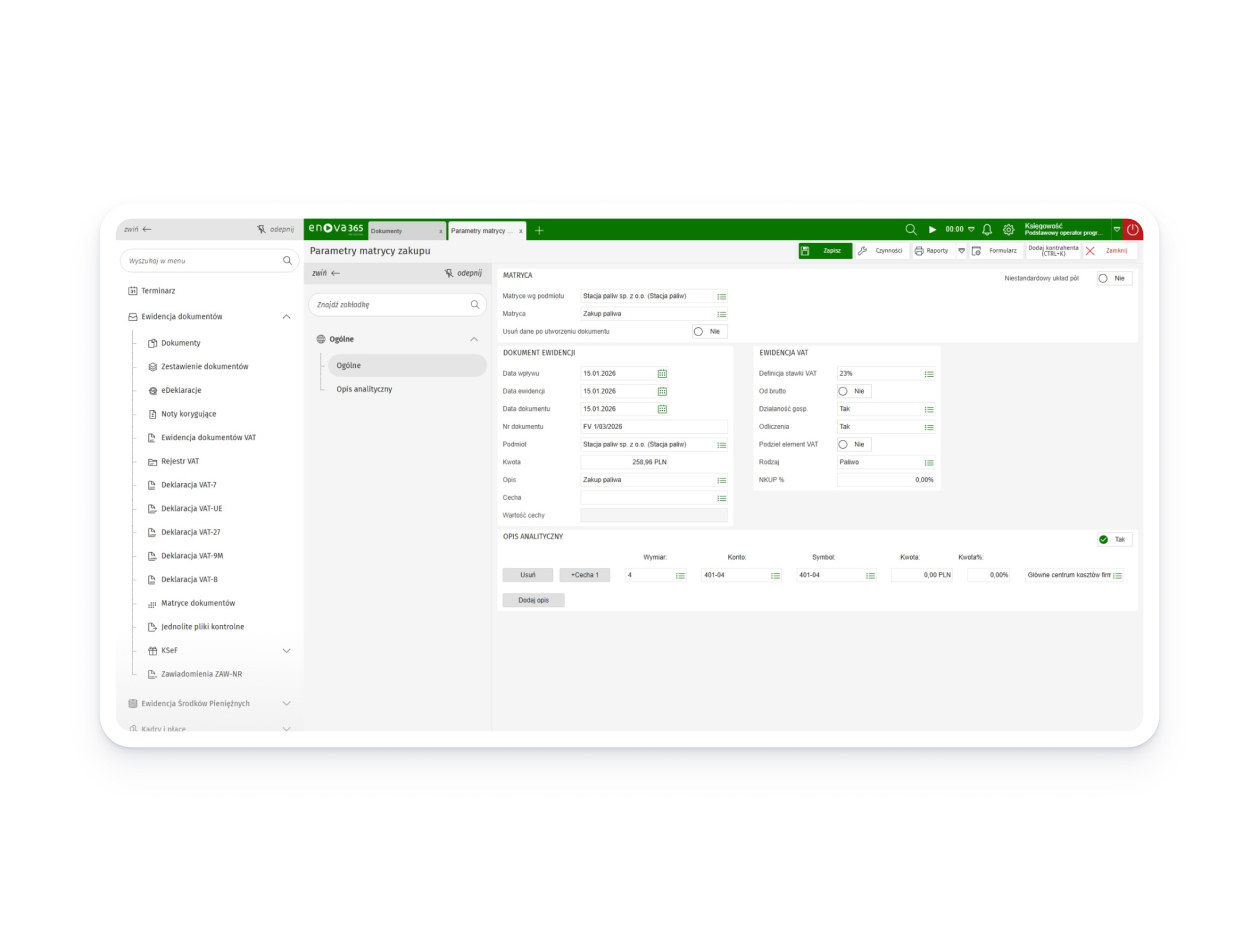Toggle the Od brutto switch

854,391
